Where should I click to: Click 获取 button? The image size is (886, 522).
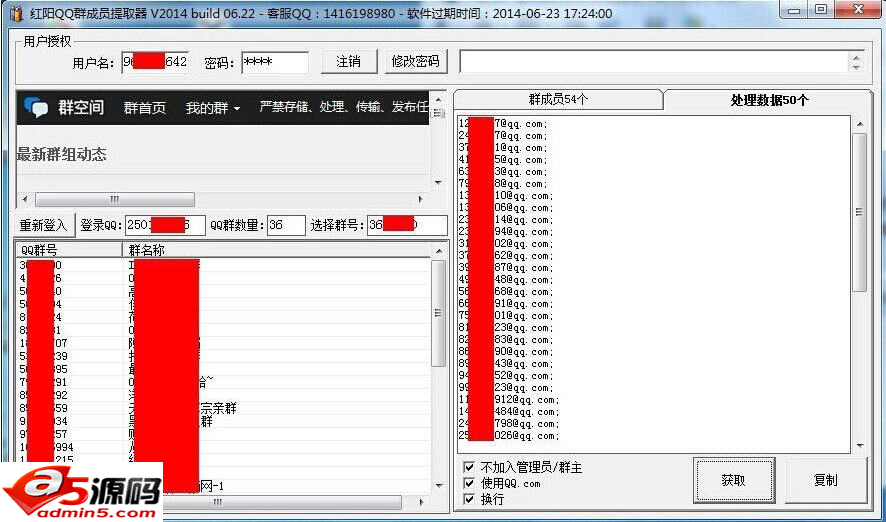click(733, 481)
